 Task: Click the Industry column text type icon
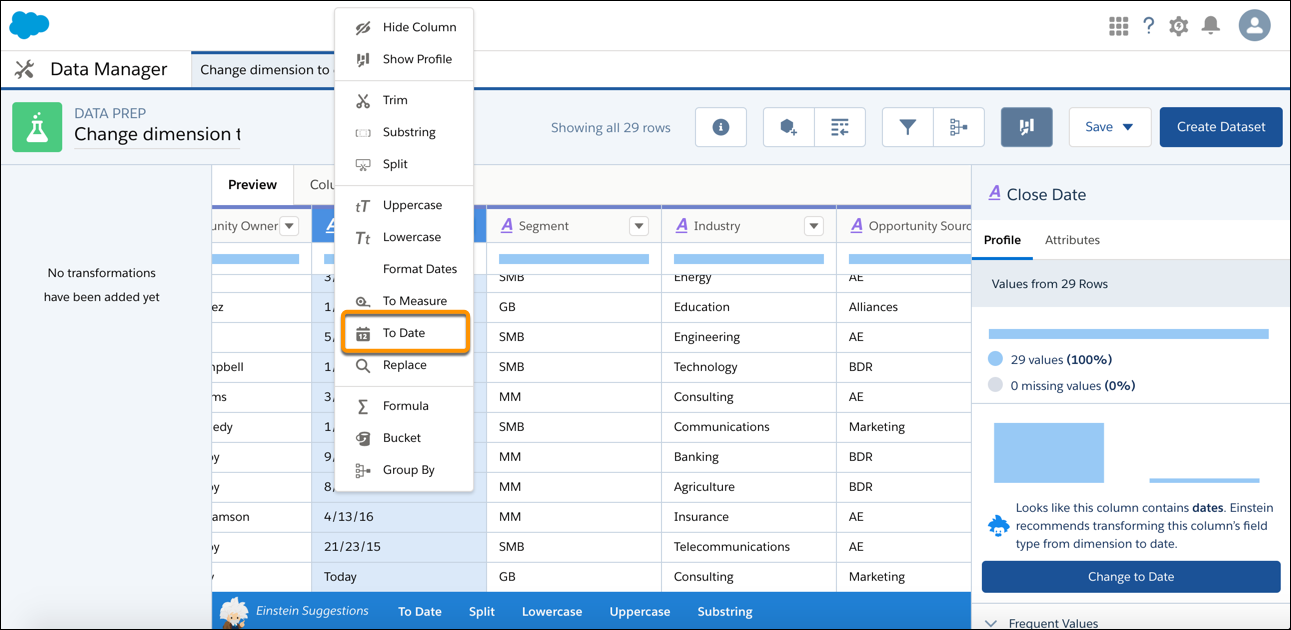[x=682, y=226]
